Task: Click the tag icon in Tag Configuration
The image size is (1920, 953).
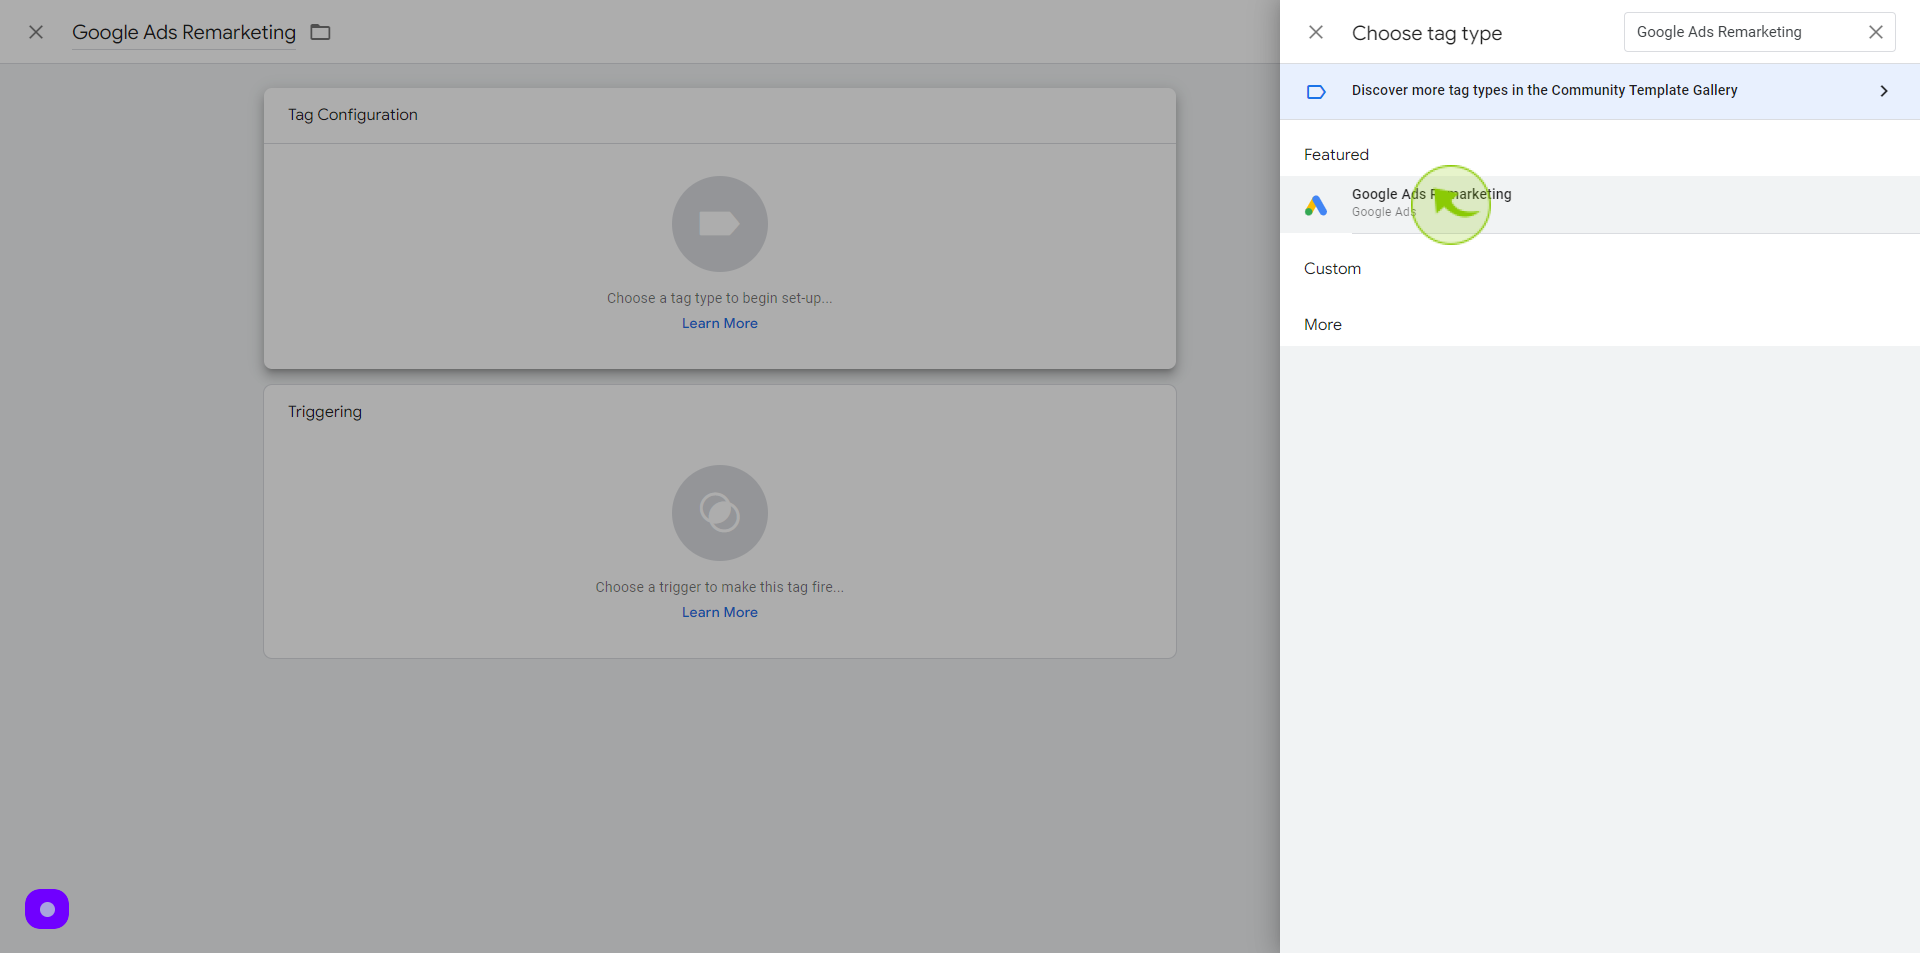Action: (x=720, y=224)
